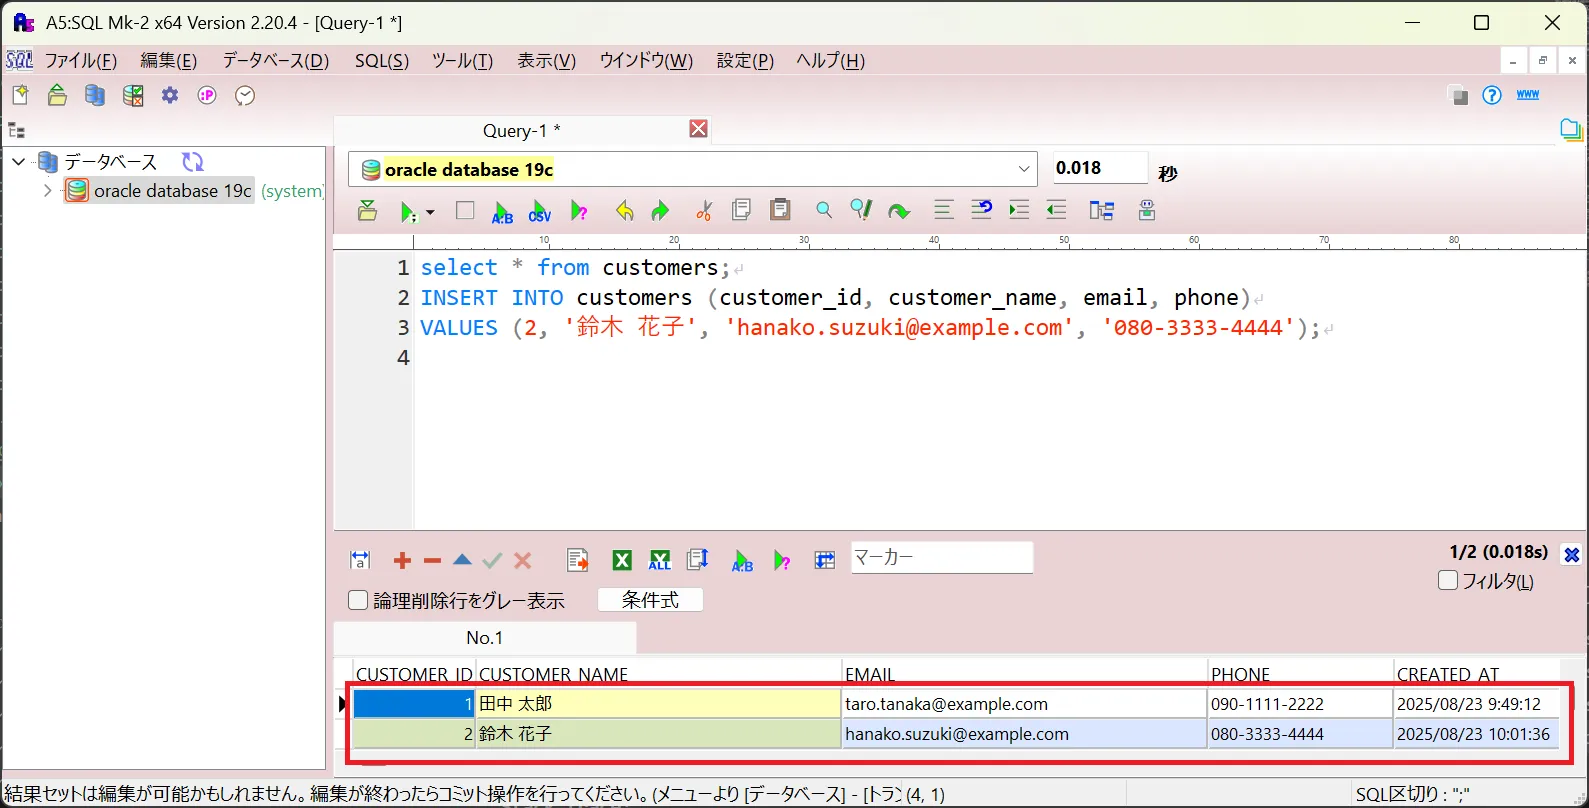The width and height of the screenshot is (1589, 808).
Task: Close Query-1 tab with red X
Action: (699, 129)
